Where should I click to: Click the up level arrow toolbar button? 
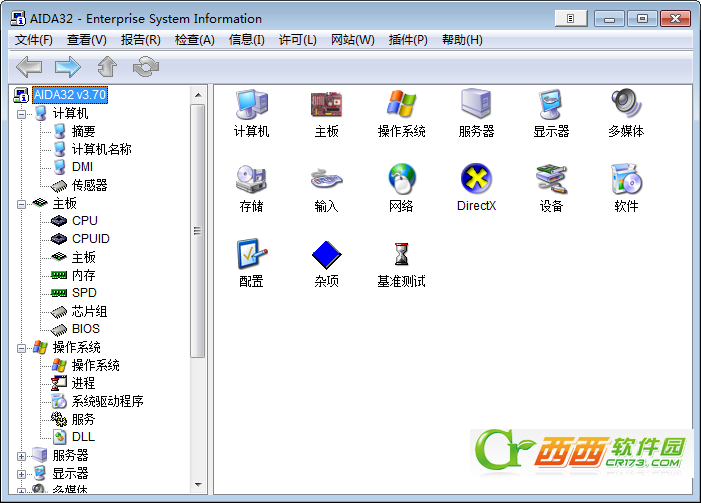pyautogui.click(x=107, y=67)
